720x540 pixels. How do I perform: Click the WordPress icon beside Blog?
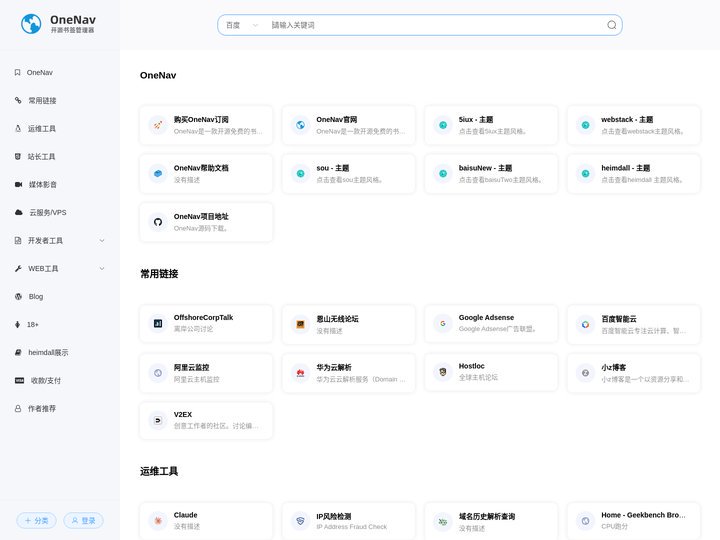tap(18, 297)
